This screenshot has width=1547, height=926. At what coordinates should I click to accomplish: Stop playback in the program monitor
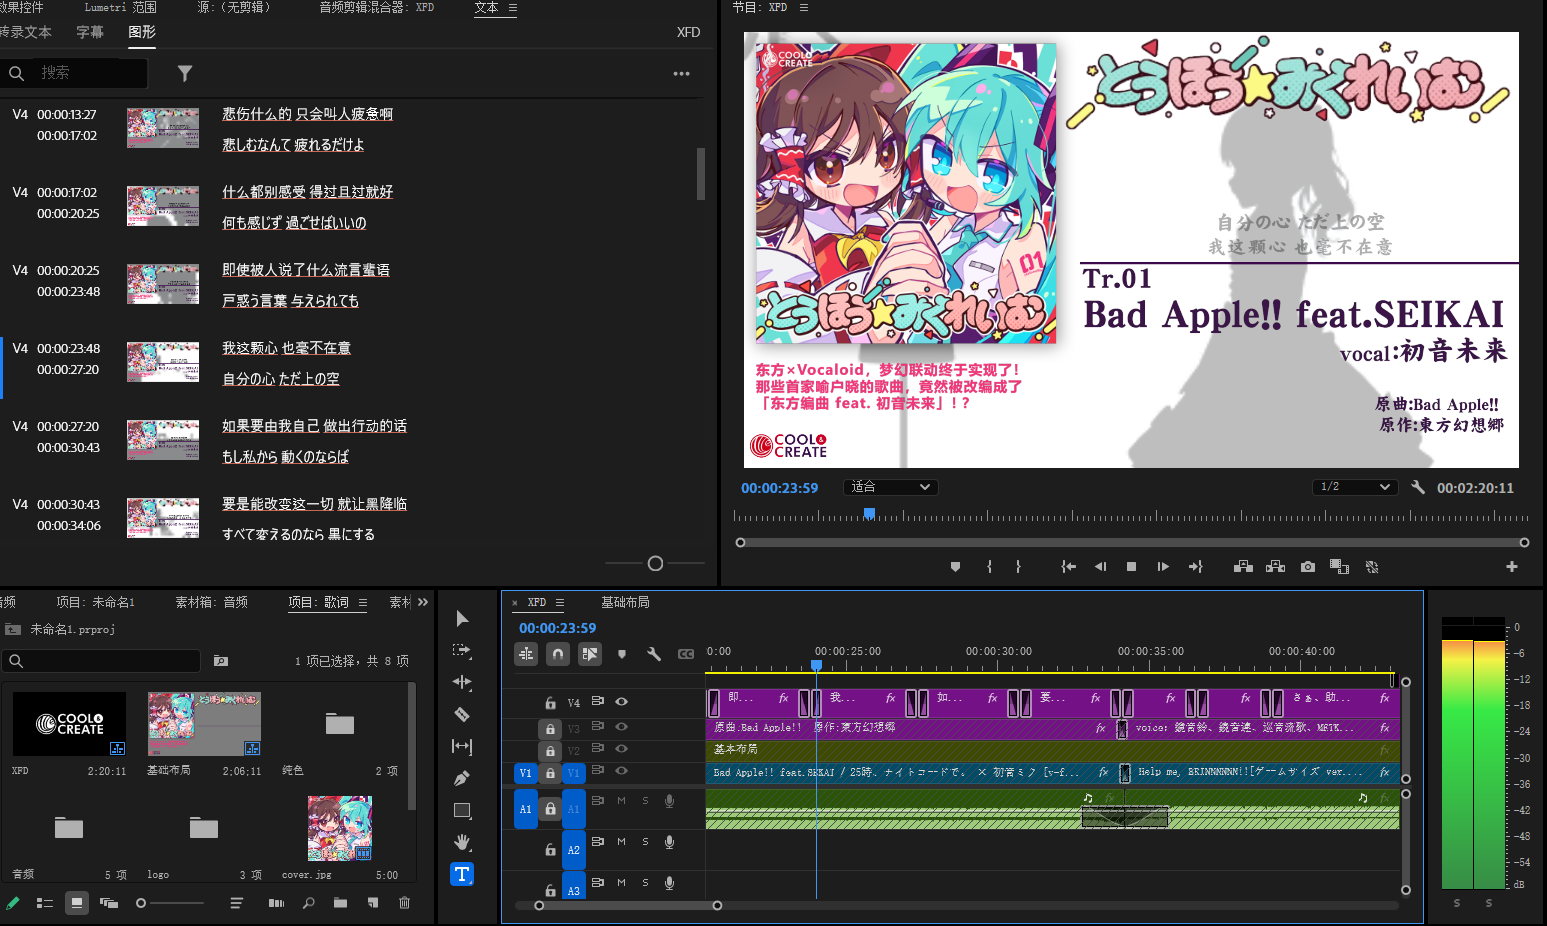(1131, 567)
